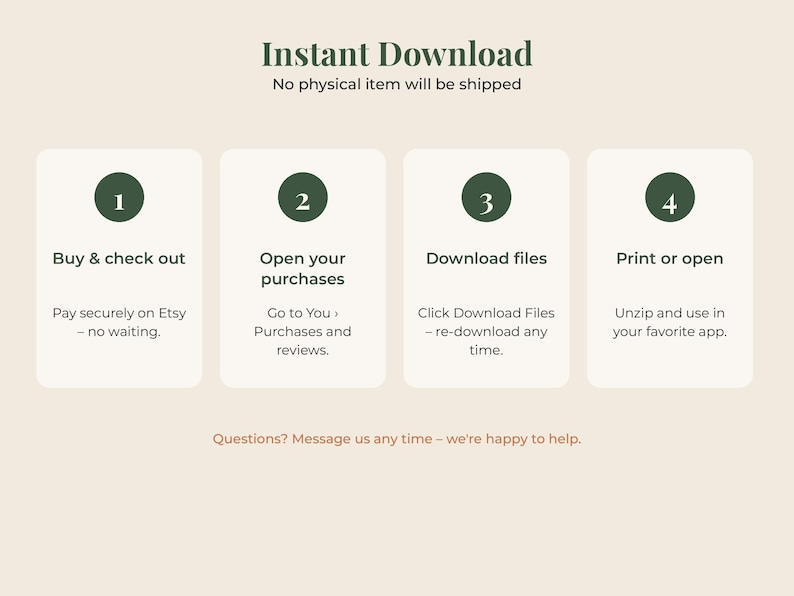
Task: Click 'Questions? Message us any time' line
Action: click(397, 439)
